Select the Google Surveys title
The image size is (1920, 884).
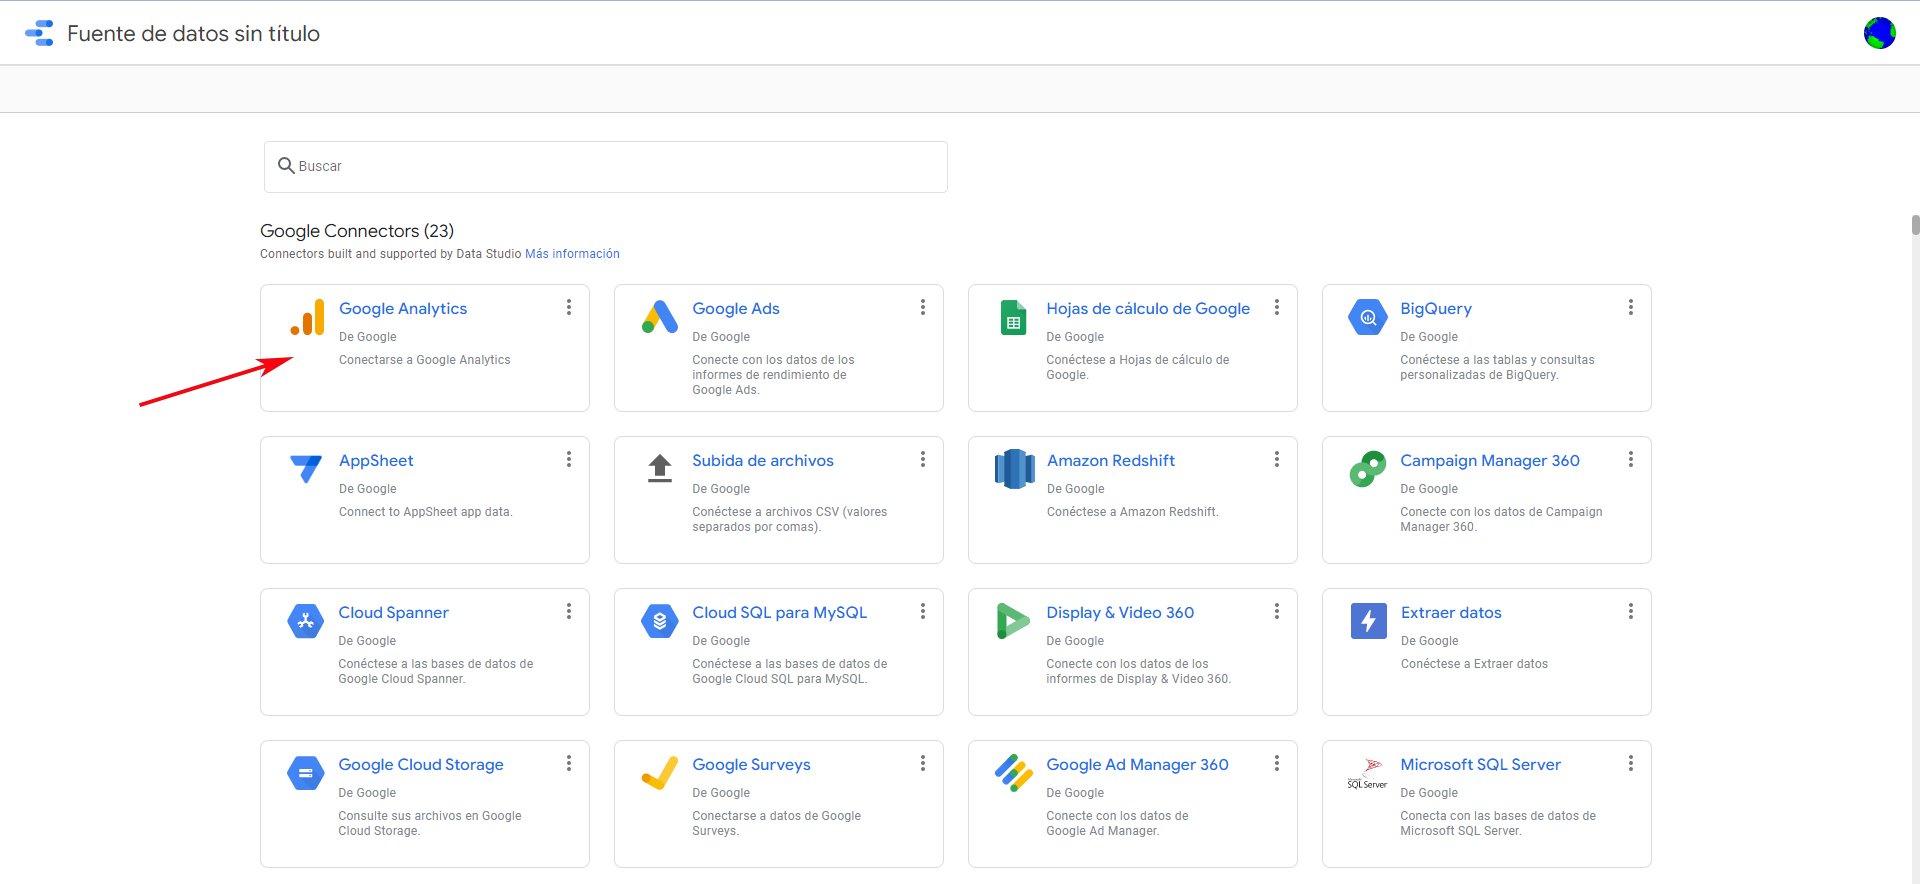(x=751, y=765)
